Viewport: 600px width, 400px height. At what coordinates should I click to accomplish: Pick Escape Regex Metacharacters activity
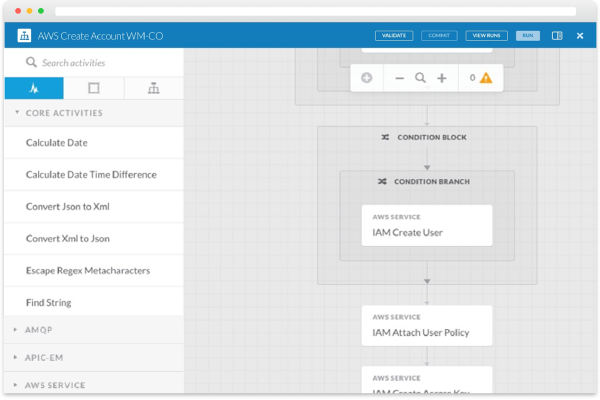tap(94, 271)
